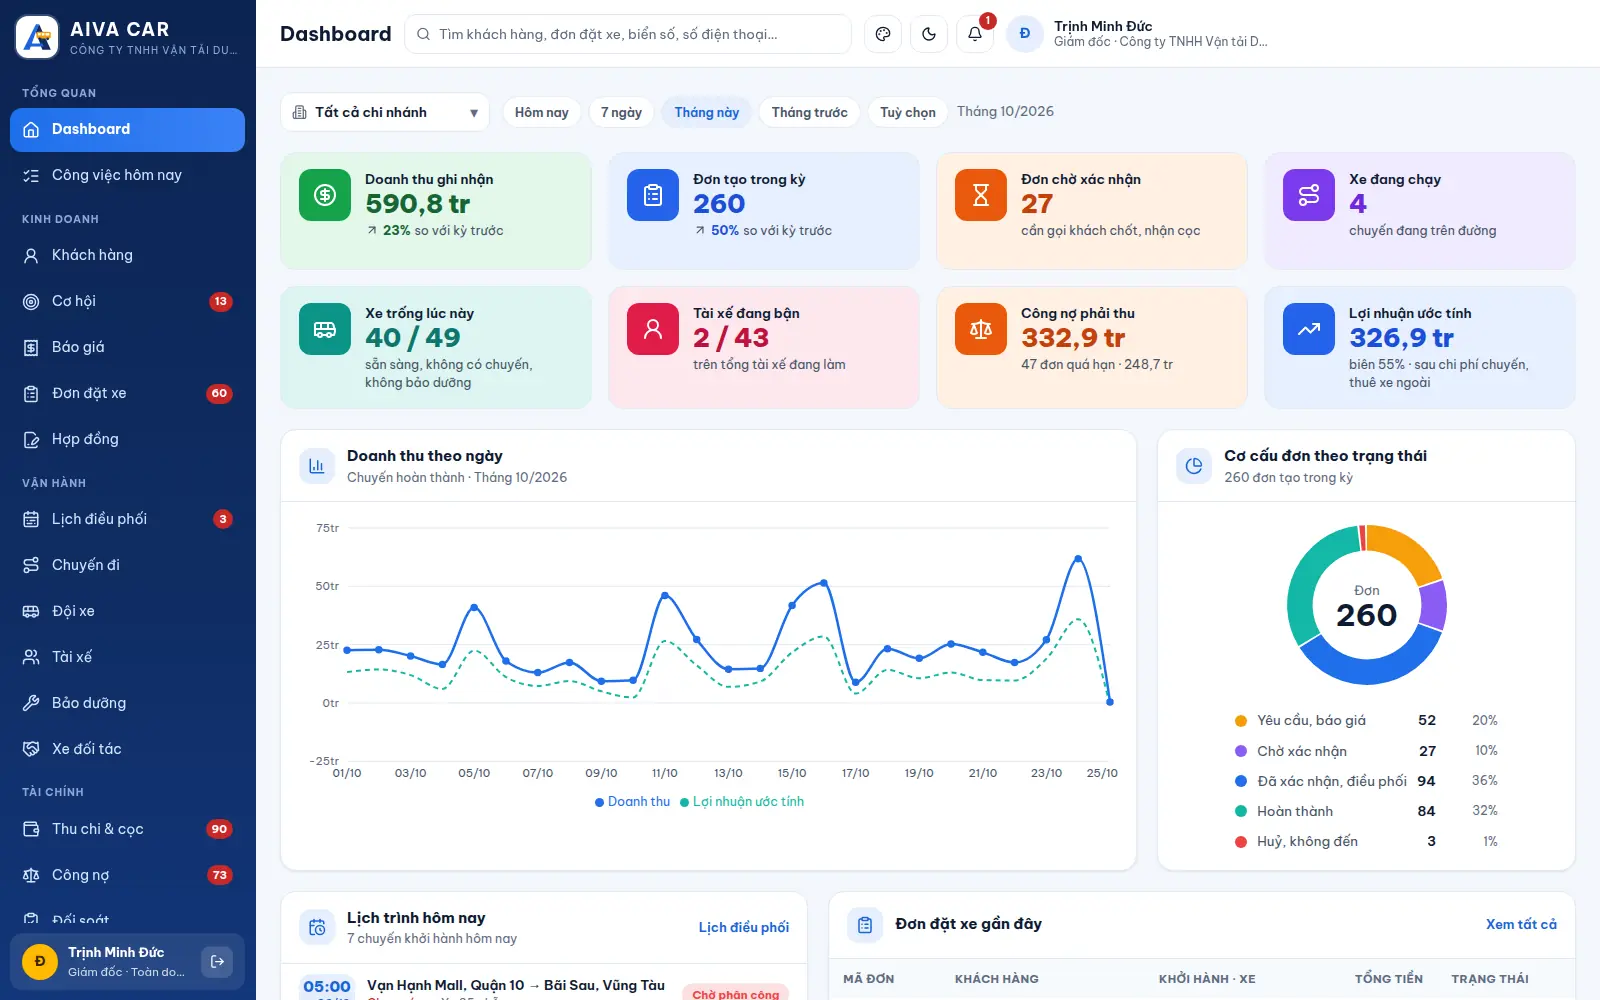The height and width of the screenshot is (1000, 1600).
Task: Choose the Tuỳ chọn custom period
Action: click(908, 112)
